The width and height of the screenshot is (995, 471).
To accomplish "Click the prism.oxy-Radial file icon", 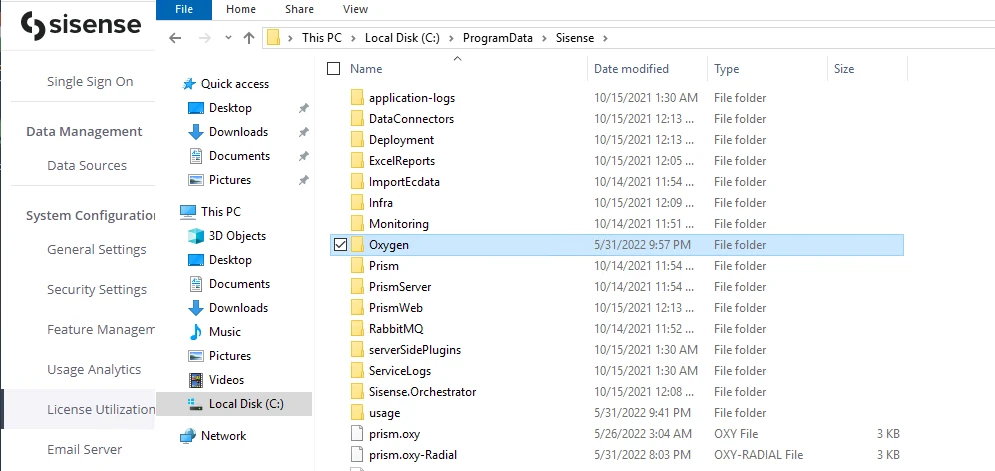I will [x=357, y=454].
